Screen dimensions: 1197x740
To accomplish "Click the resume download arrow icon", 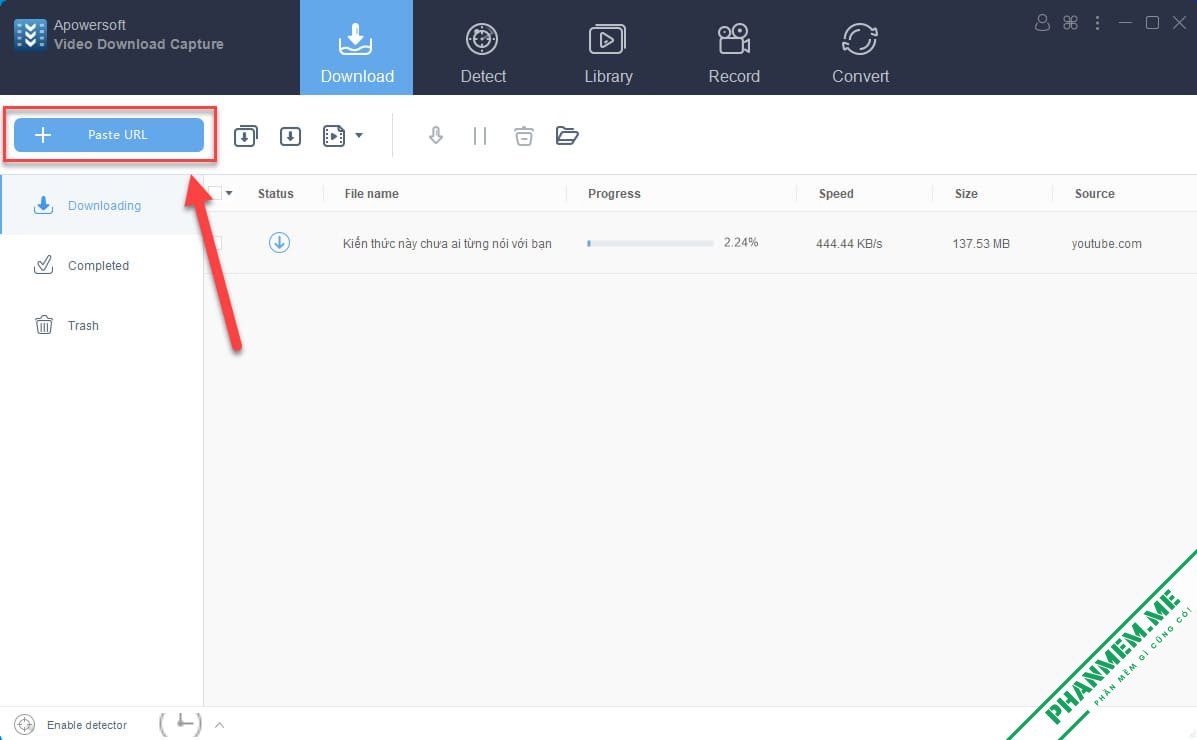I will pos(435,136).
